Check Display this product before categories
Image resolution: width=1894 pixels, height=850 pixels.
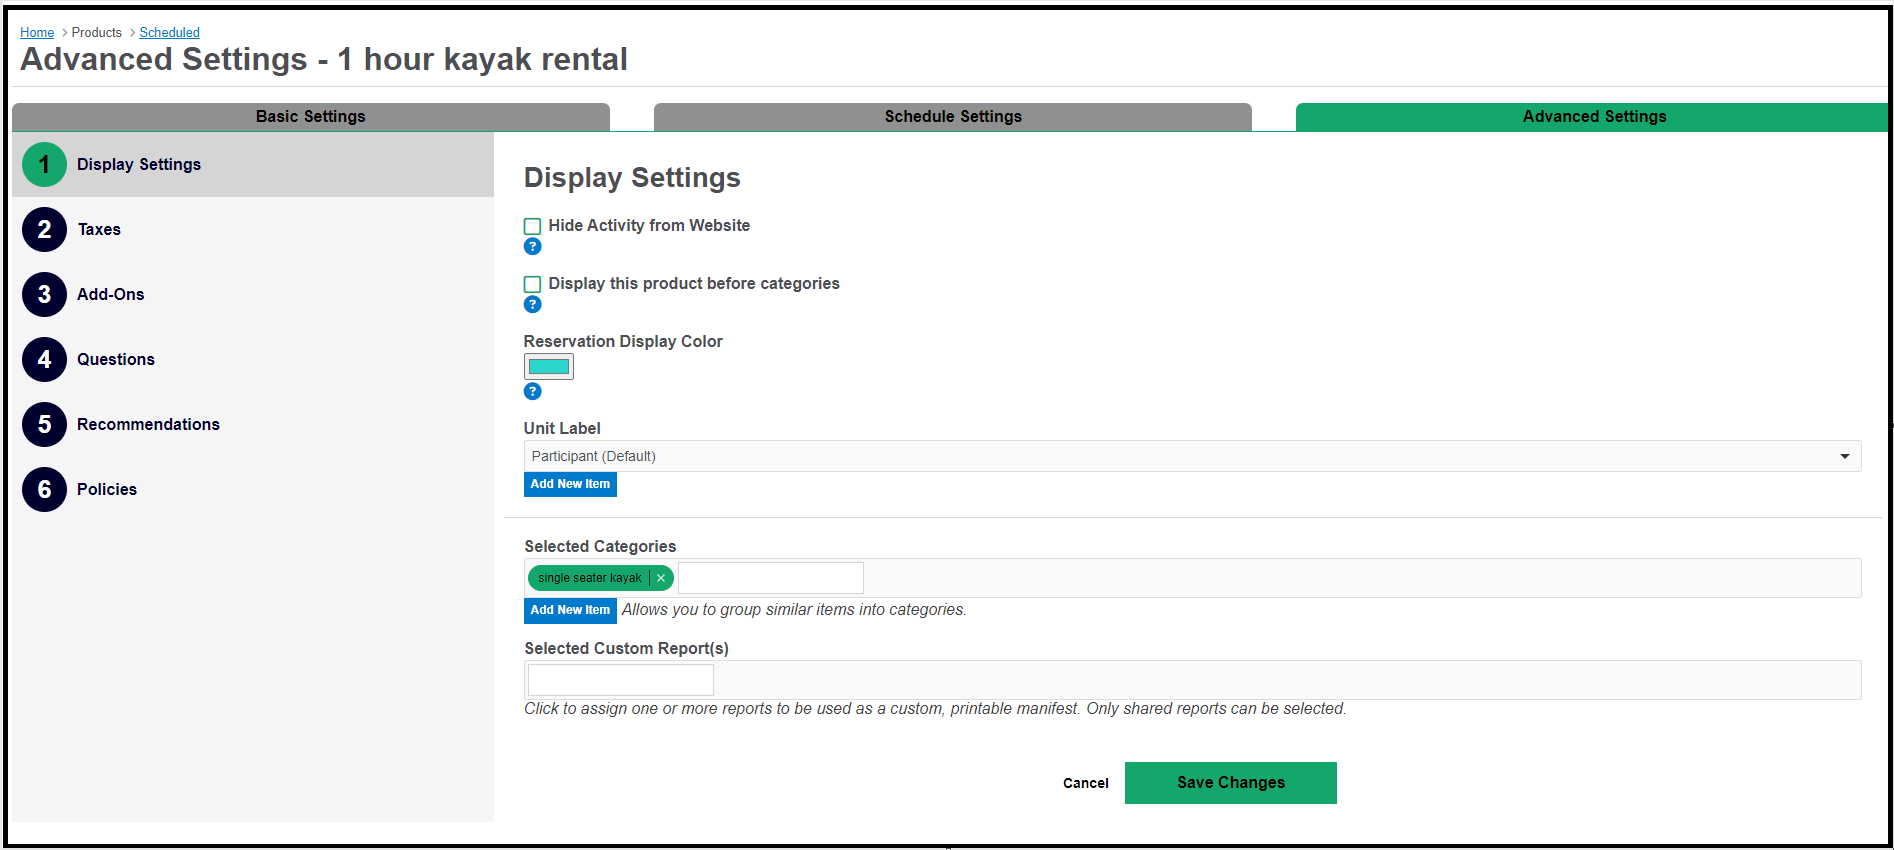pyautogui.click(x=533, y=285)
